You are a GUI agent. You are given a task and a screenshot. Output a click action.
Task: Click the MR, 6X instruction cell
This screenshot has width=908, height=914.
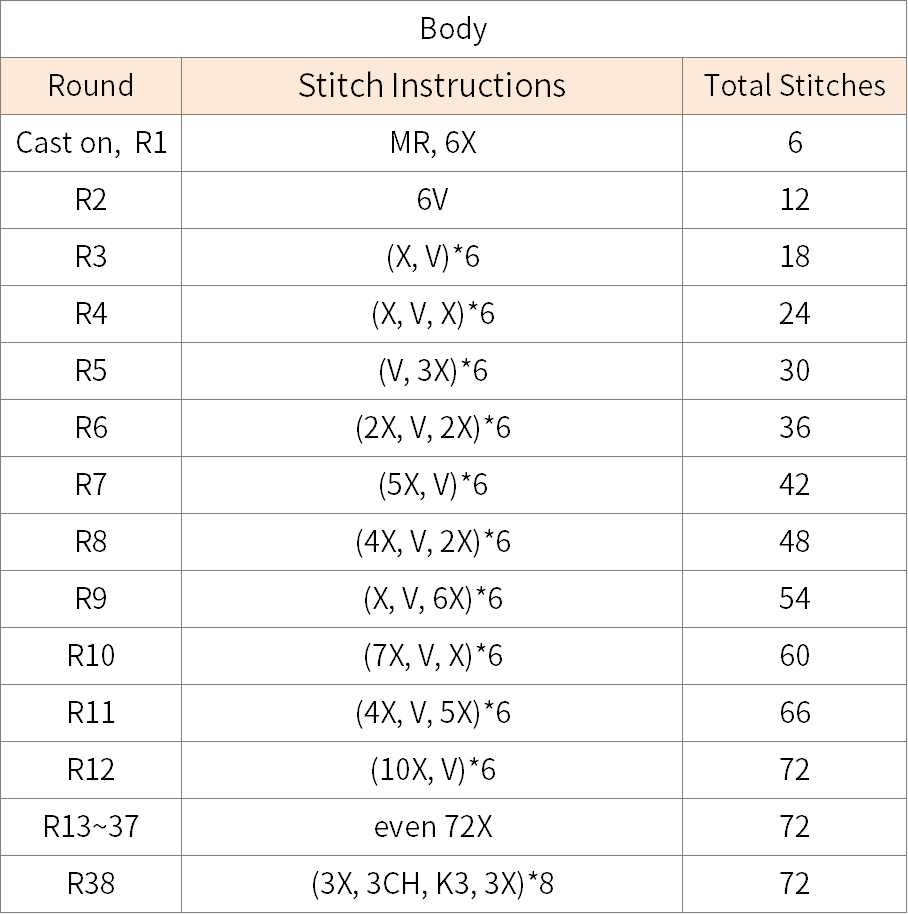coord(432,143)
